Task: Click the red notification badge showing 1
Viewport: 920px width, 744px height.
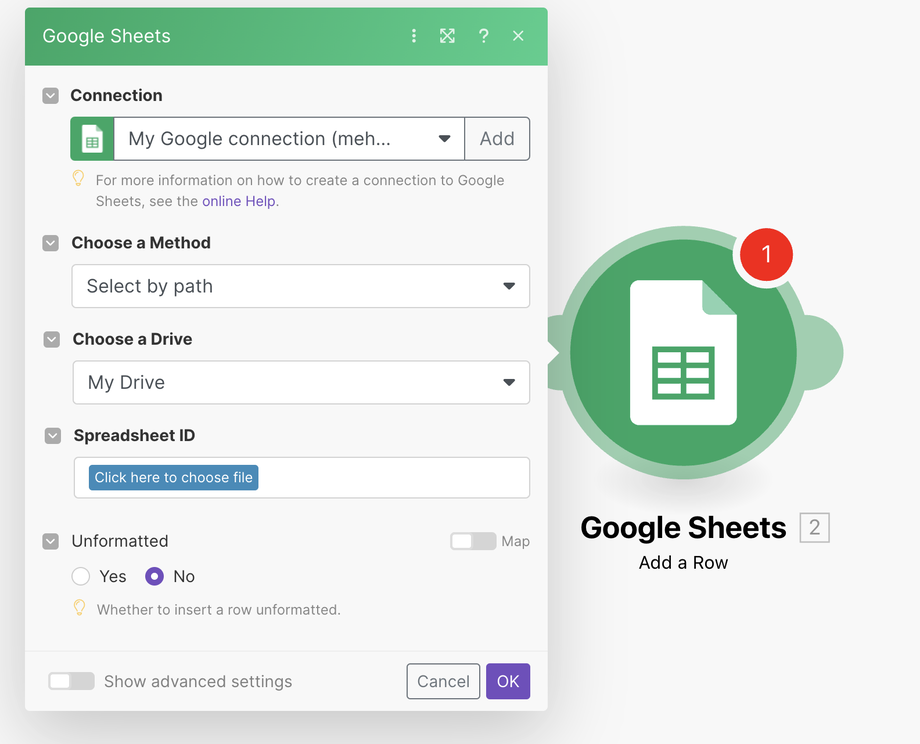Action: pyautogui.click(x=766, y=254)
